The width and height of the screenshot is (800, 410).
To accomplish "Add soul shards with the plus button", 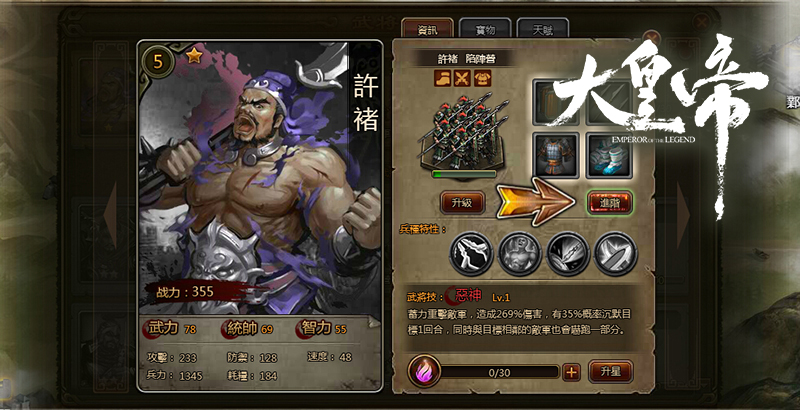I will click(571, 372).
